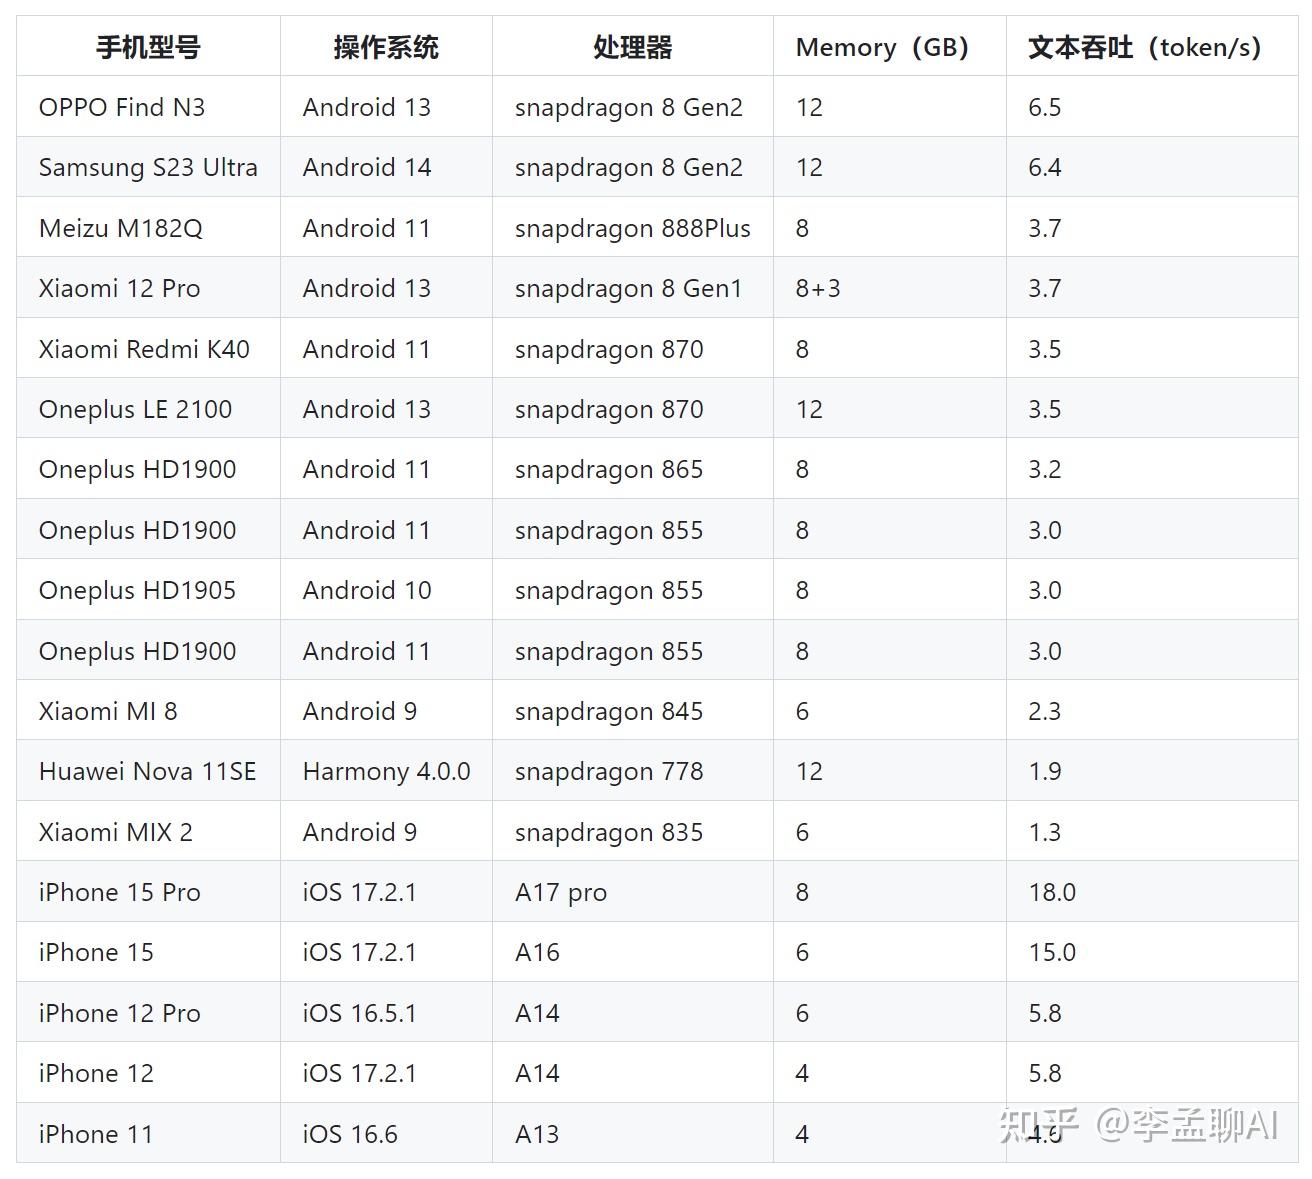Click the 处理器 column header

(x=632, y=47)
